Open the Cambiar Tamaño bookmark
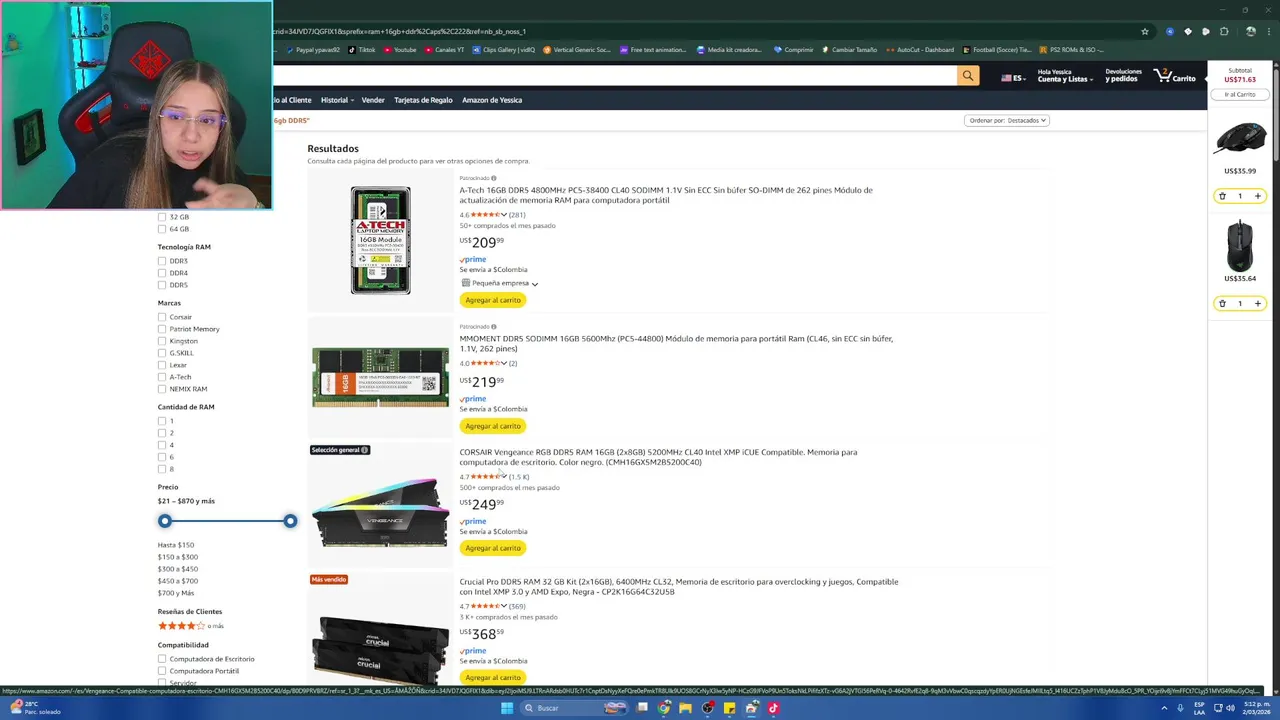Viewport: 1280px width, 720px height. (849, 49)
